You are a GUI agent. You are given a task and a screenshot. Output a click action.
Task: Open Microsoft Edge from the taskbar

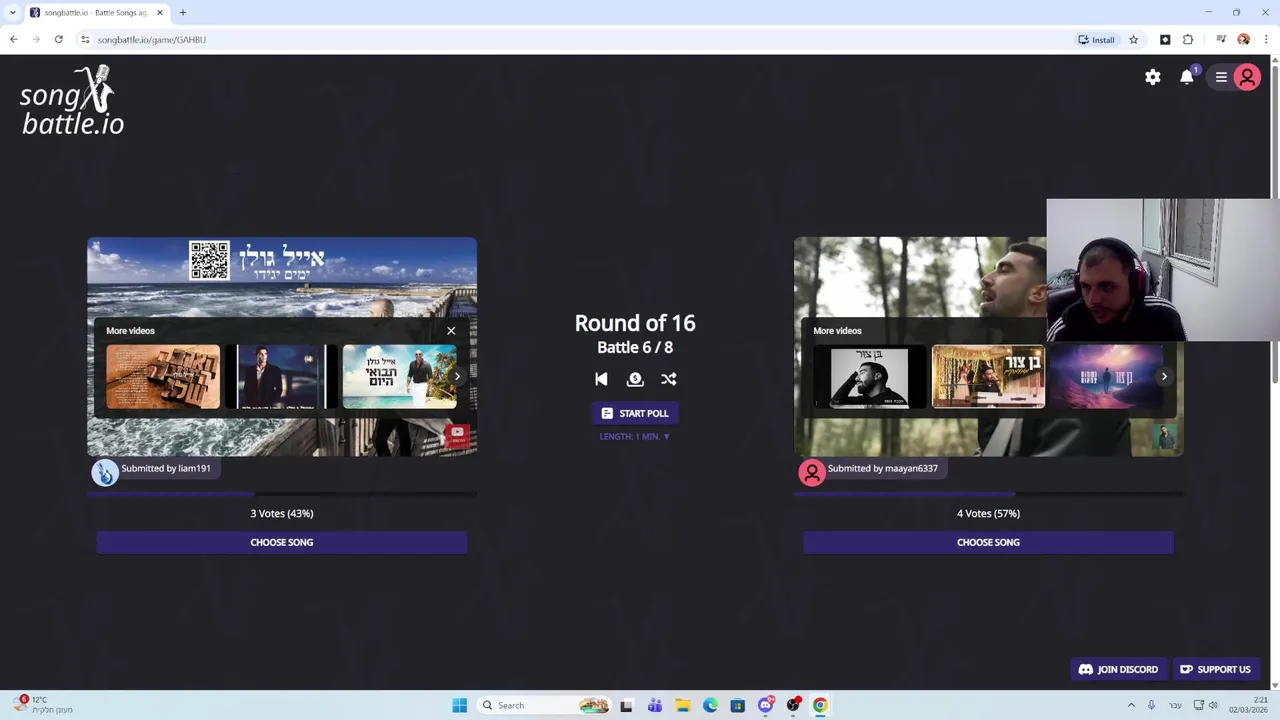pos(710,705)
